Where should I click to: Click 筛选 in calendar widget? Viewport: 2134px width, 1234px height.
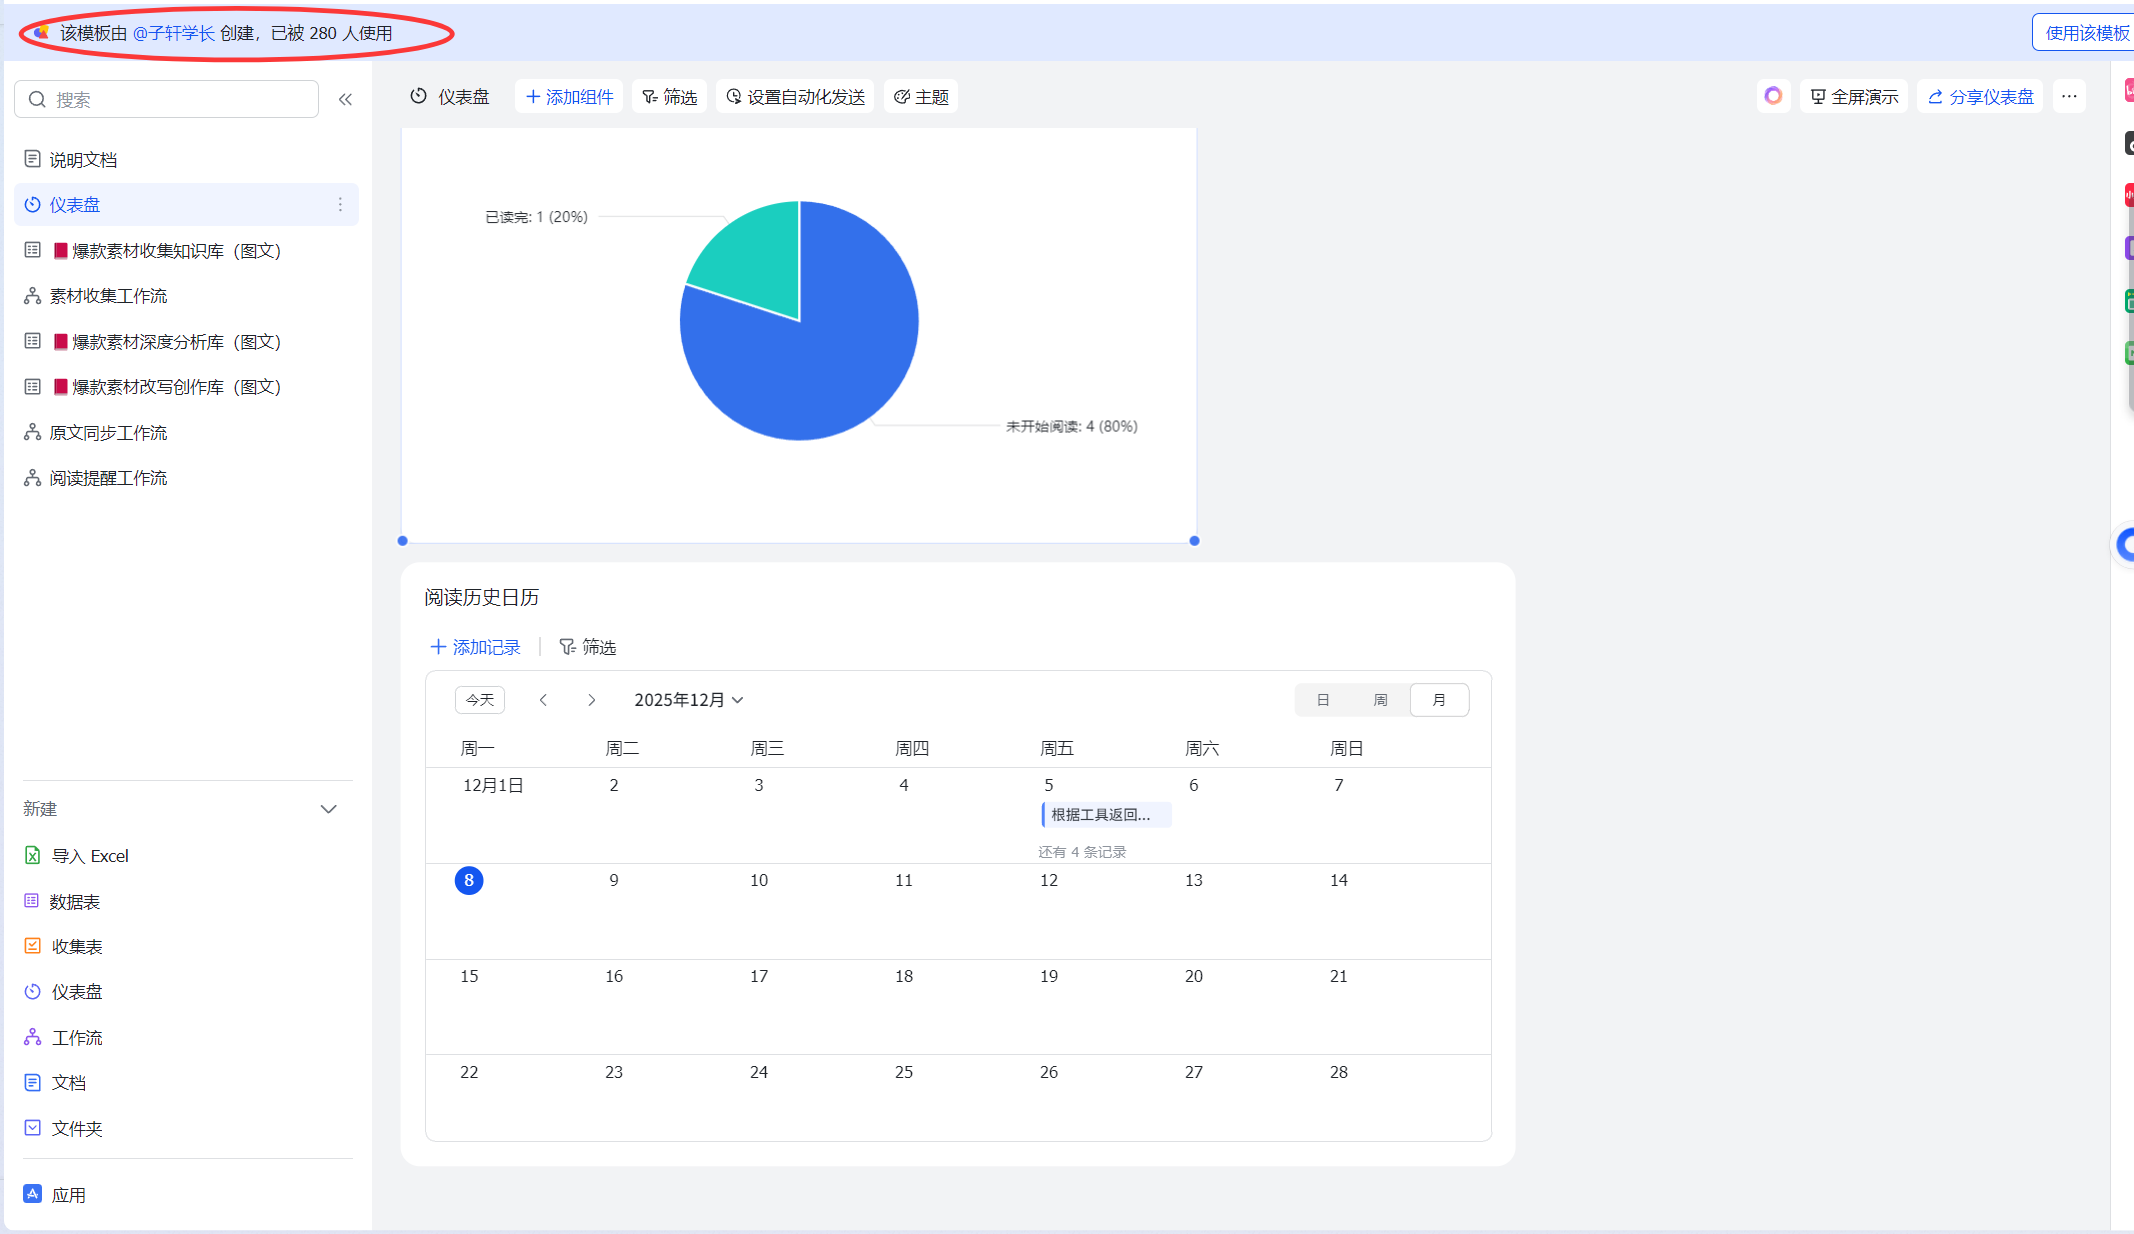tap(587, 647)
